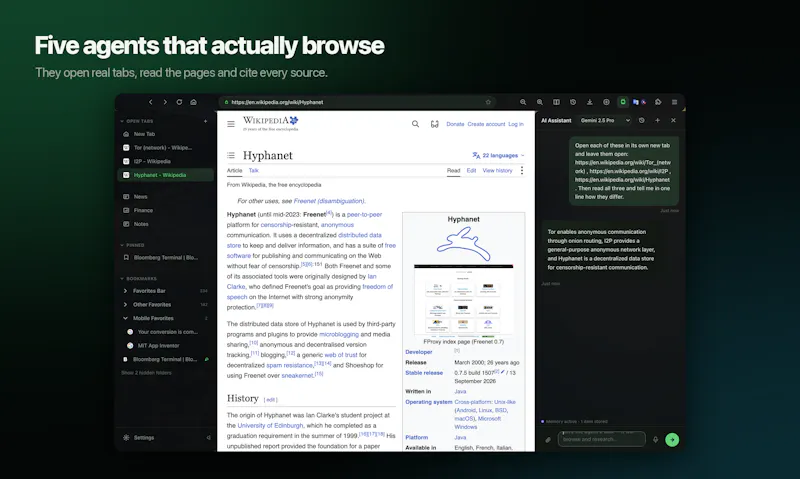The height and width of the screenshot is (479, 800).
Task: Reload the current page
Action: [179, 102]
